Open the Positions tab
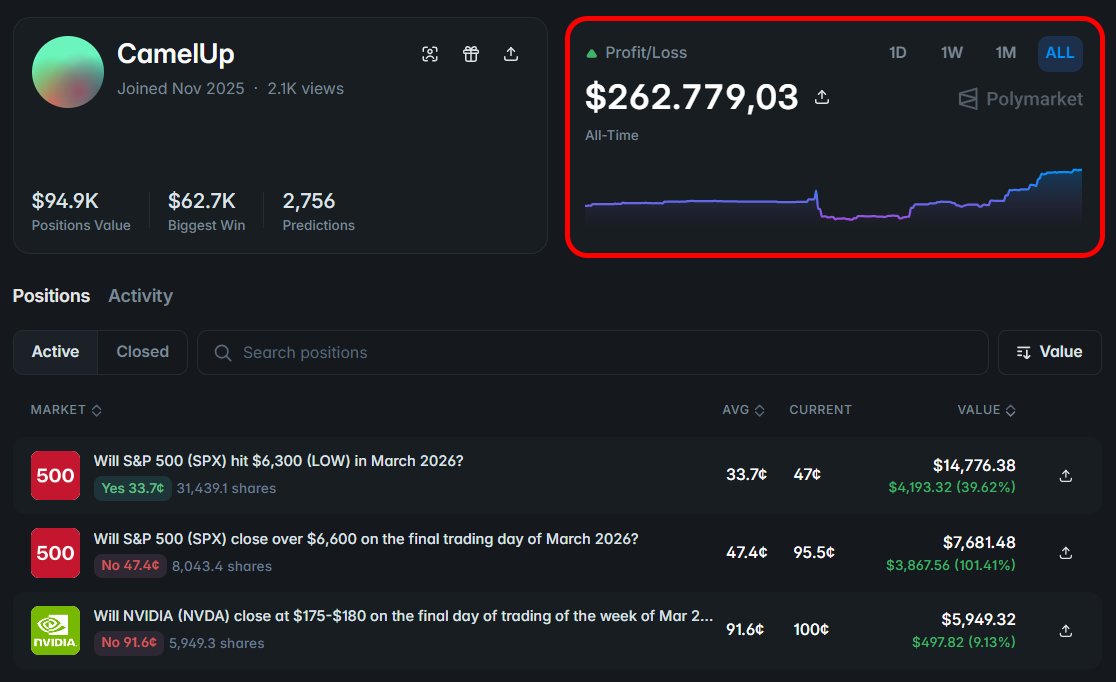Viewport: 1116px width, 682px height. point(51,295)
